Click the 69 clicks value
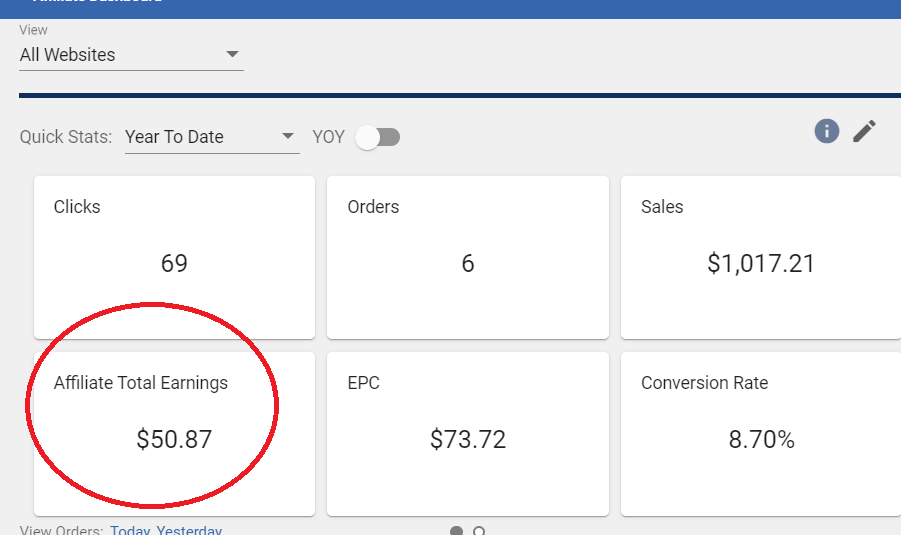 174,264
